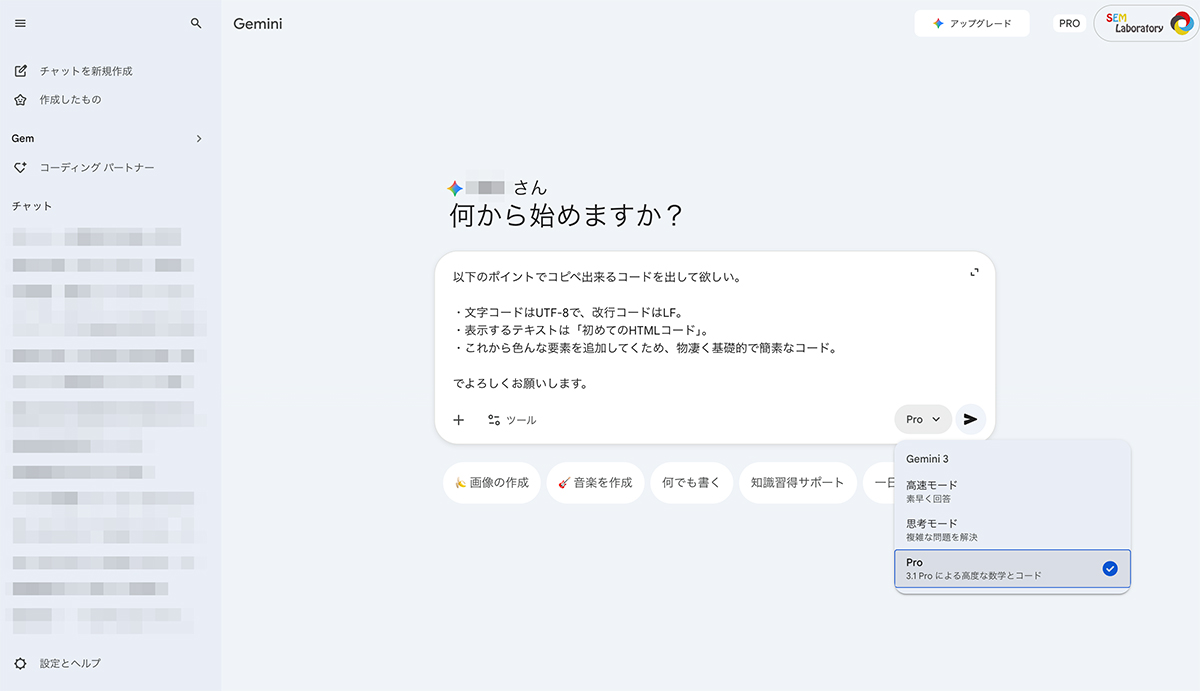Open the sidebar hamburger menu

tap(19, 23)
